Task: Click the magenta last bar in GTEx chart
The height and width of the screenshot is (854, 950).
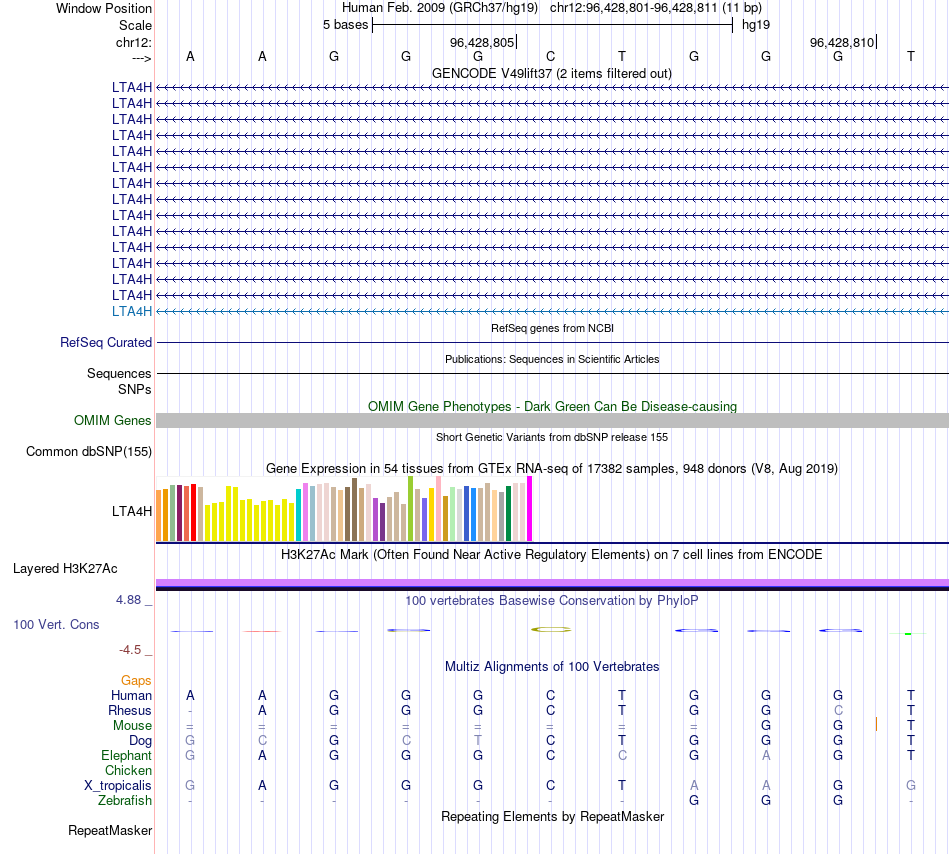Action: point(530,509)
